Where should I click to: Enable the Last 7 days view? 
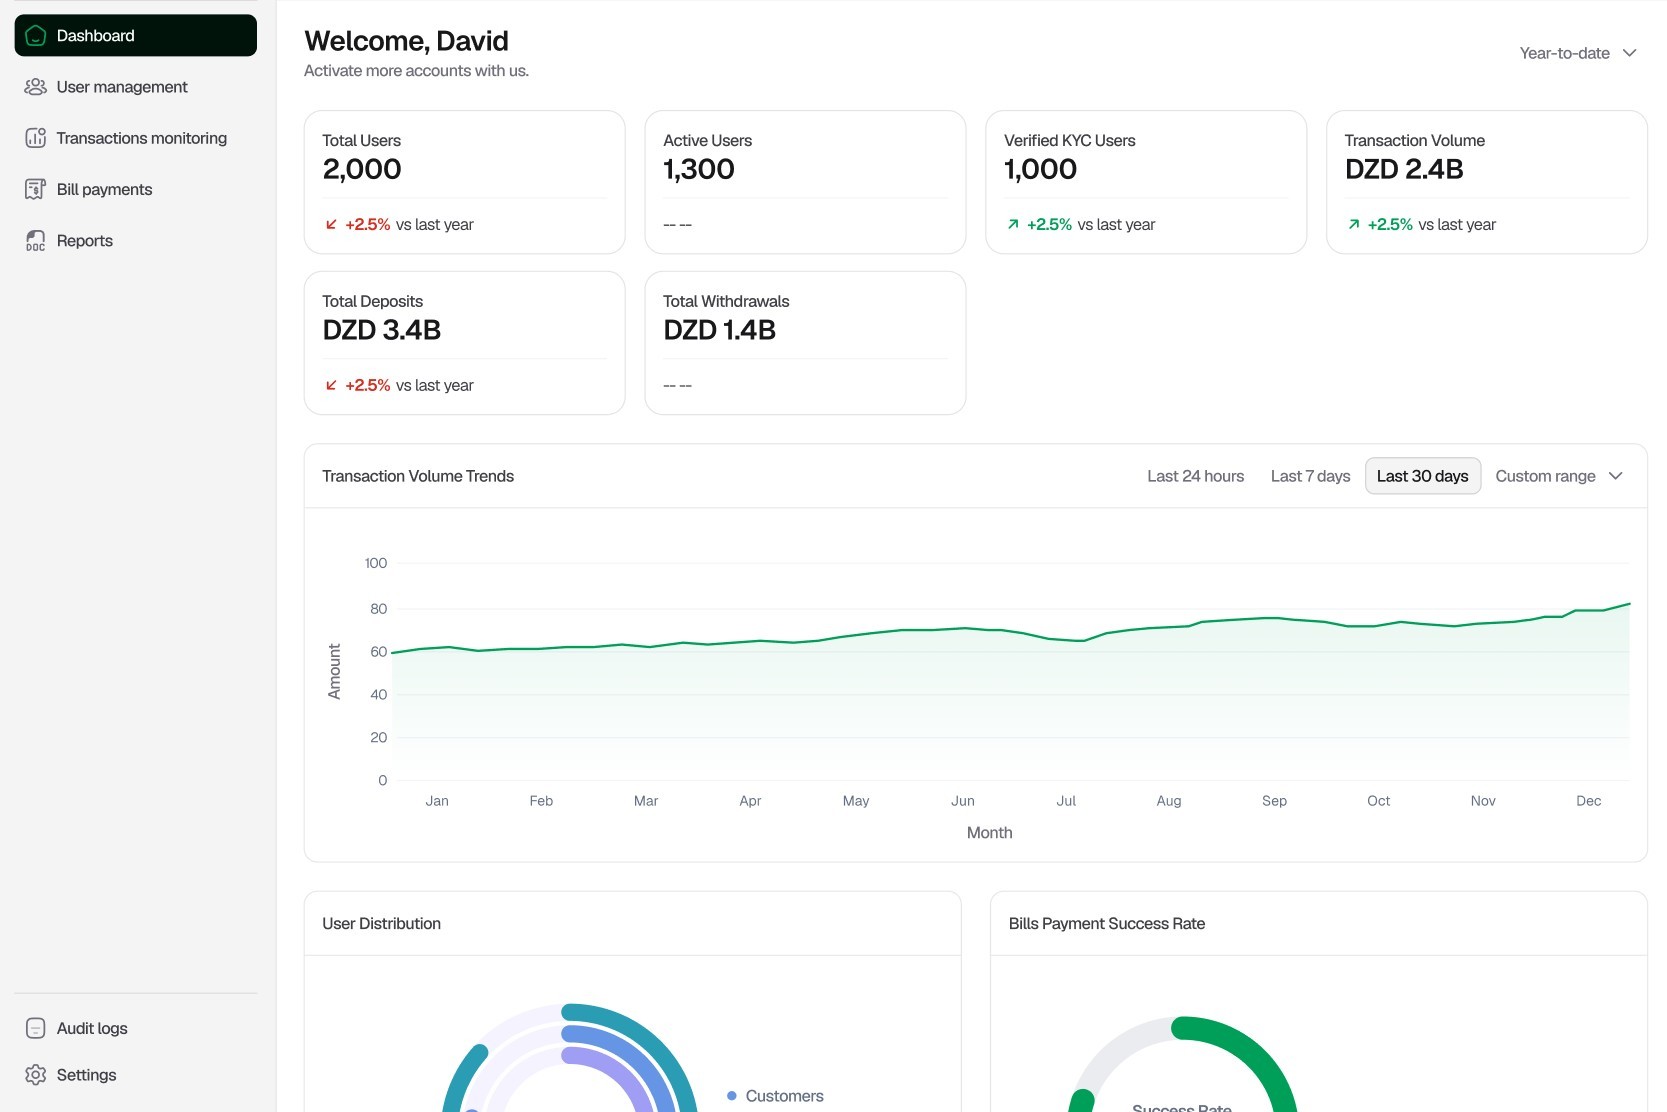pyautogui.click(x=1310, y=476)
